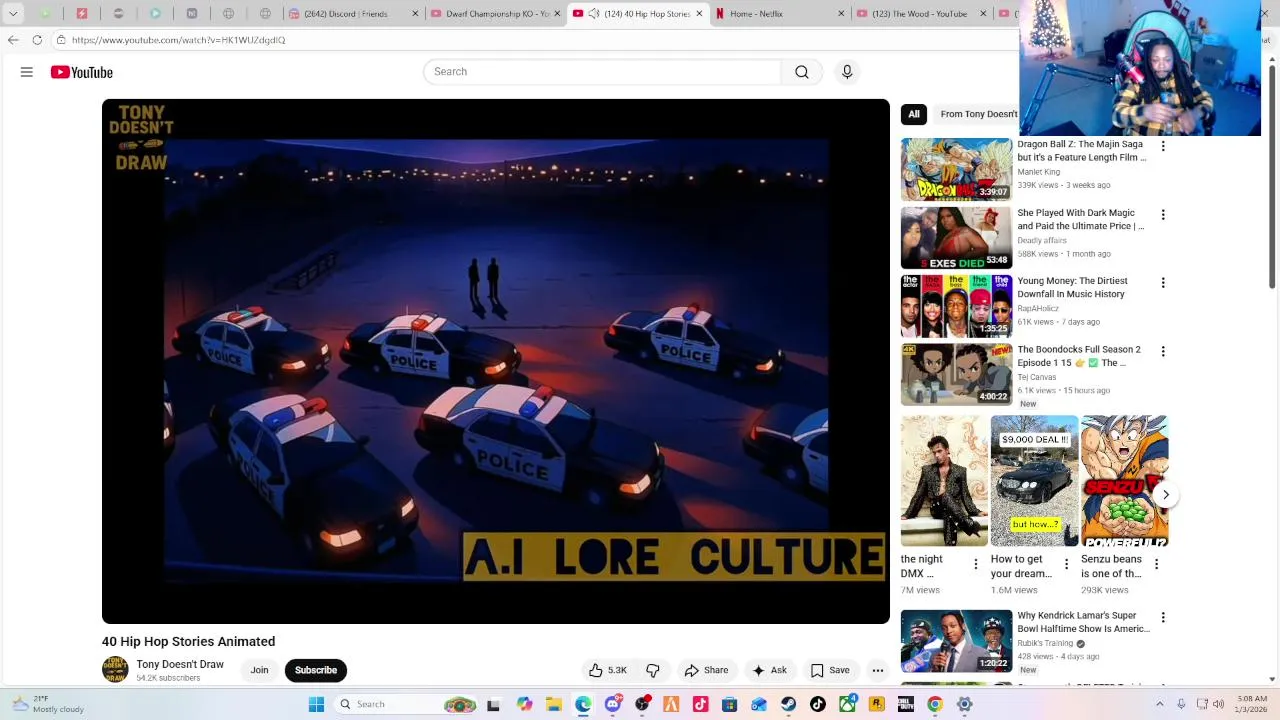
Task: Open options for 'the night DMX' short
Action: (x=976, y=565)
